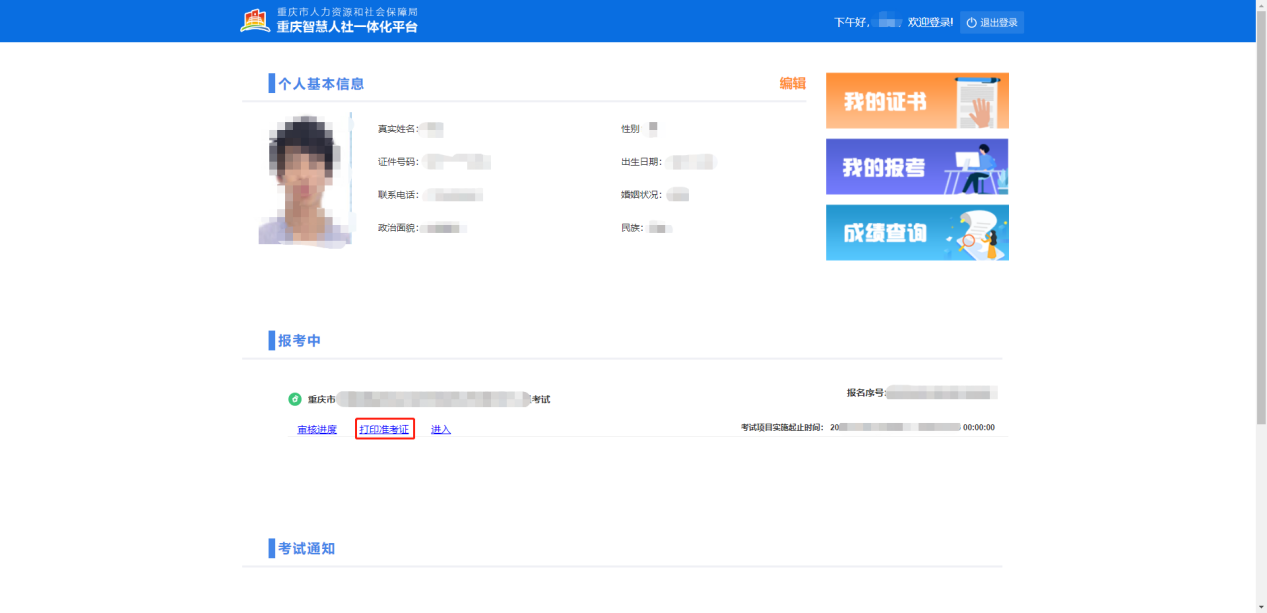Click the 编辑 link for personal info
The image size is (1267, 613).
[792, 84]
